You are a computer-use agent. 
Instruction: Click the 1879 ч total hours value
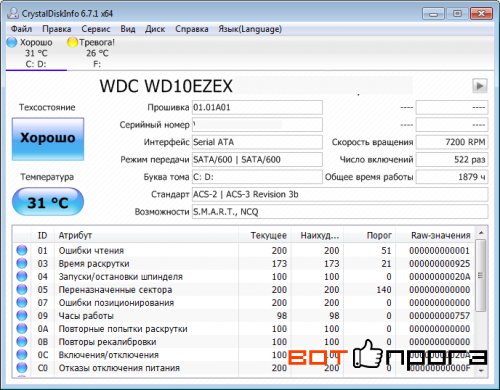tap(452, 177)
